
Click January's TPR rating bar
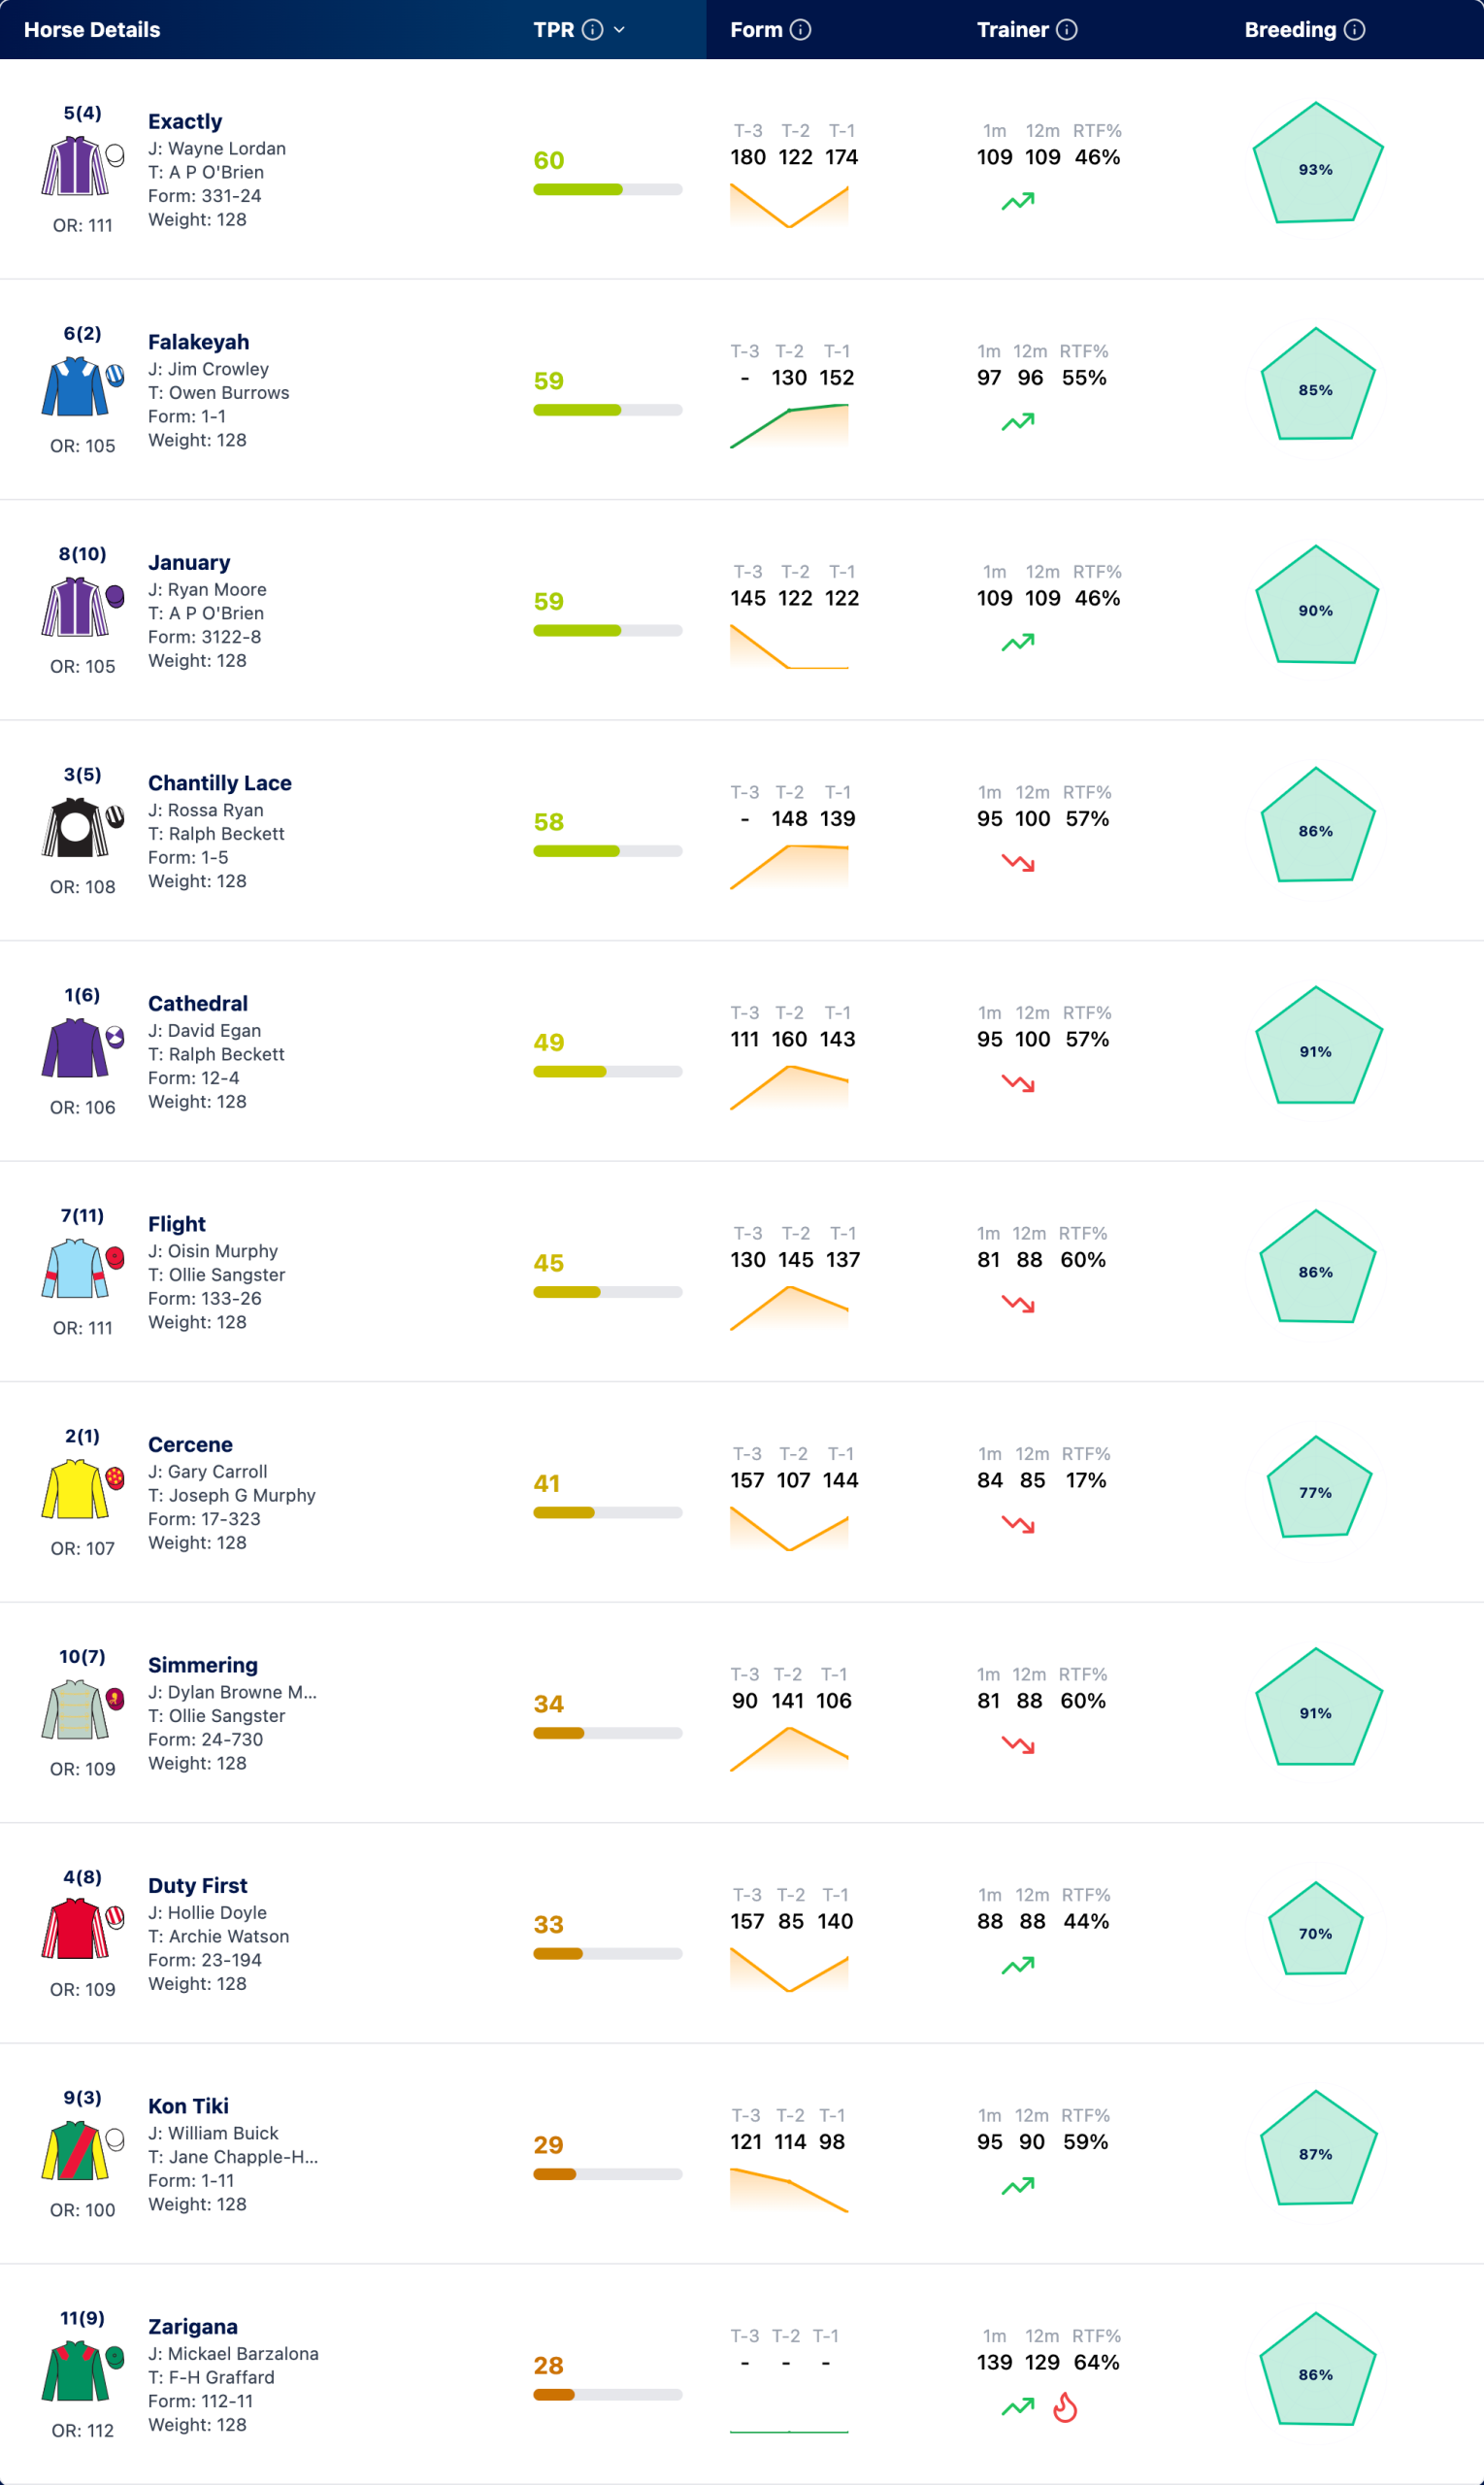(607, 630)
